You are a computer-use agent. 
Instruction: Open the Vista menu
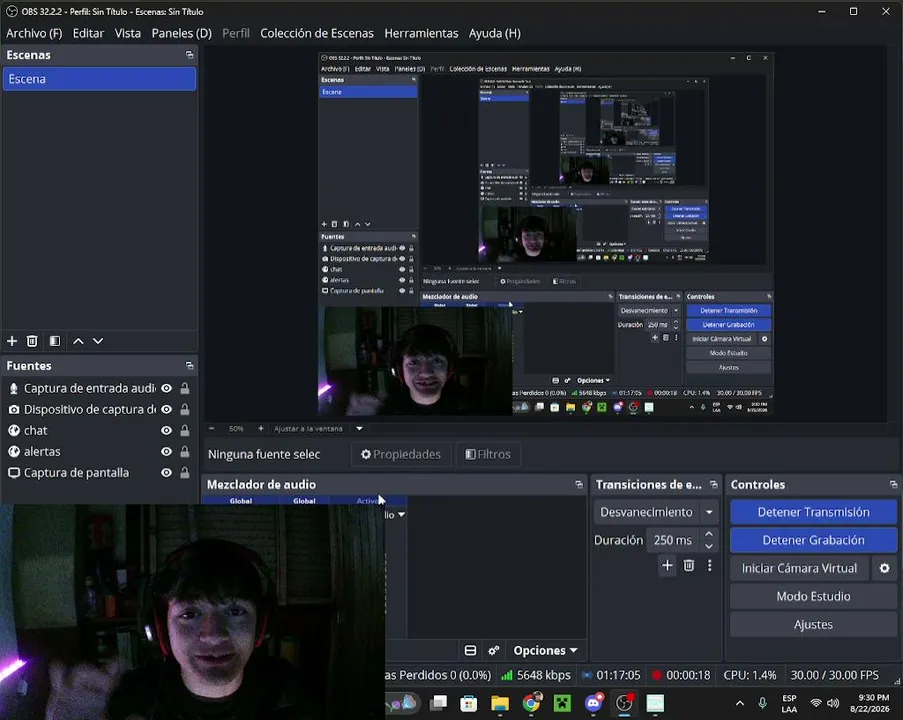[x=128, y=33]
